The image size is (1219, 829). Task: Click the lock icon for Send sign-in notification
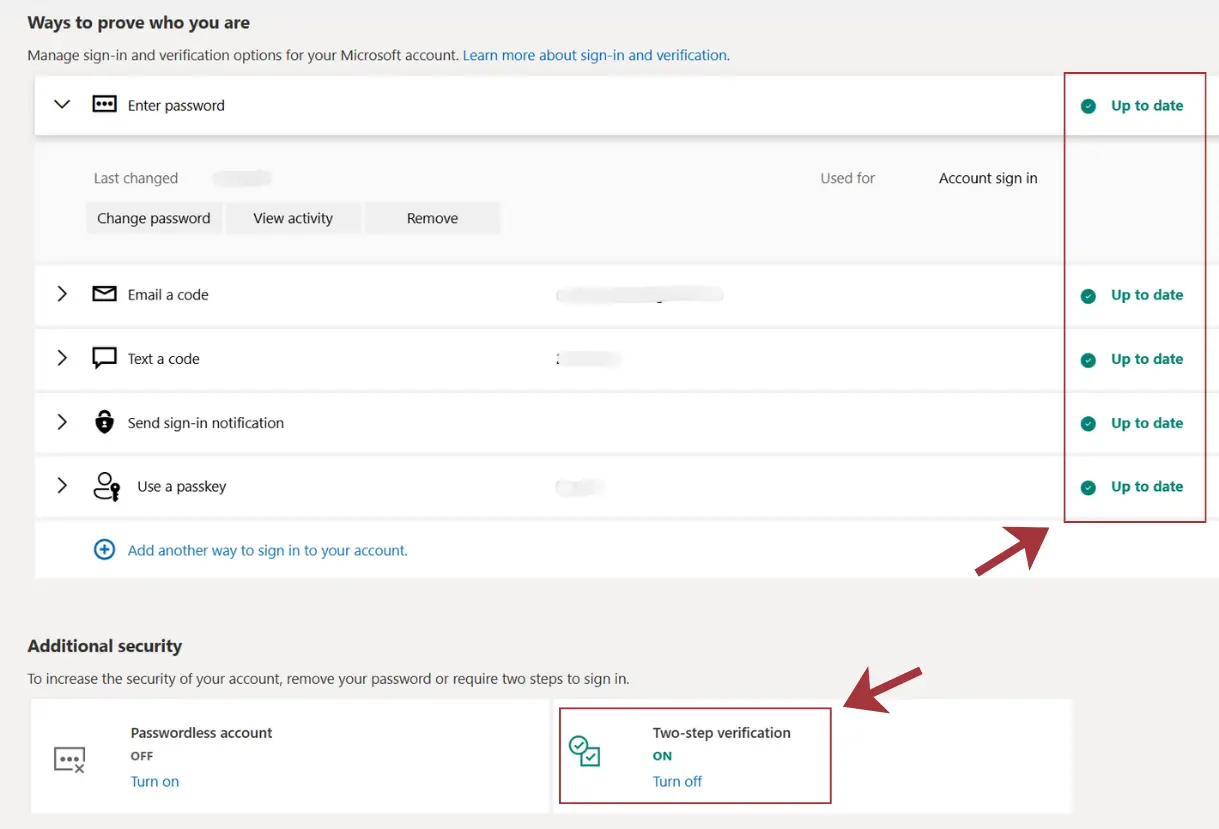coord(104,423)
